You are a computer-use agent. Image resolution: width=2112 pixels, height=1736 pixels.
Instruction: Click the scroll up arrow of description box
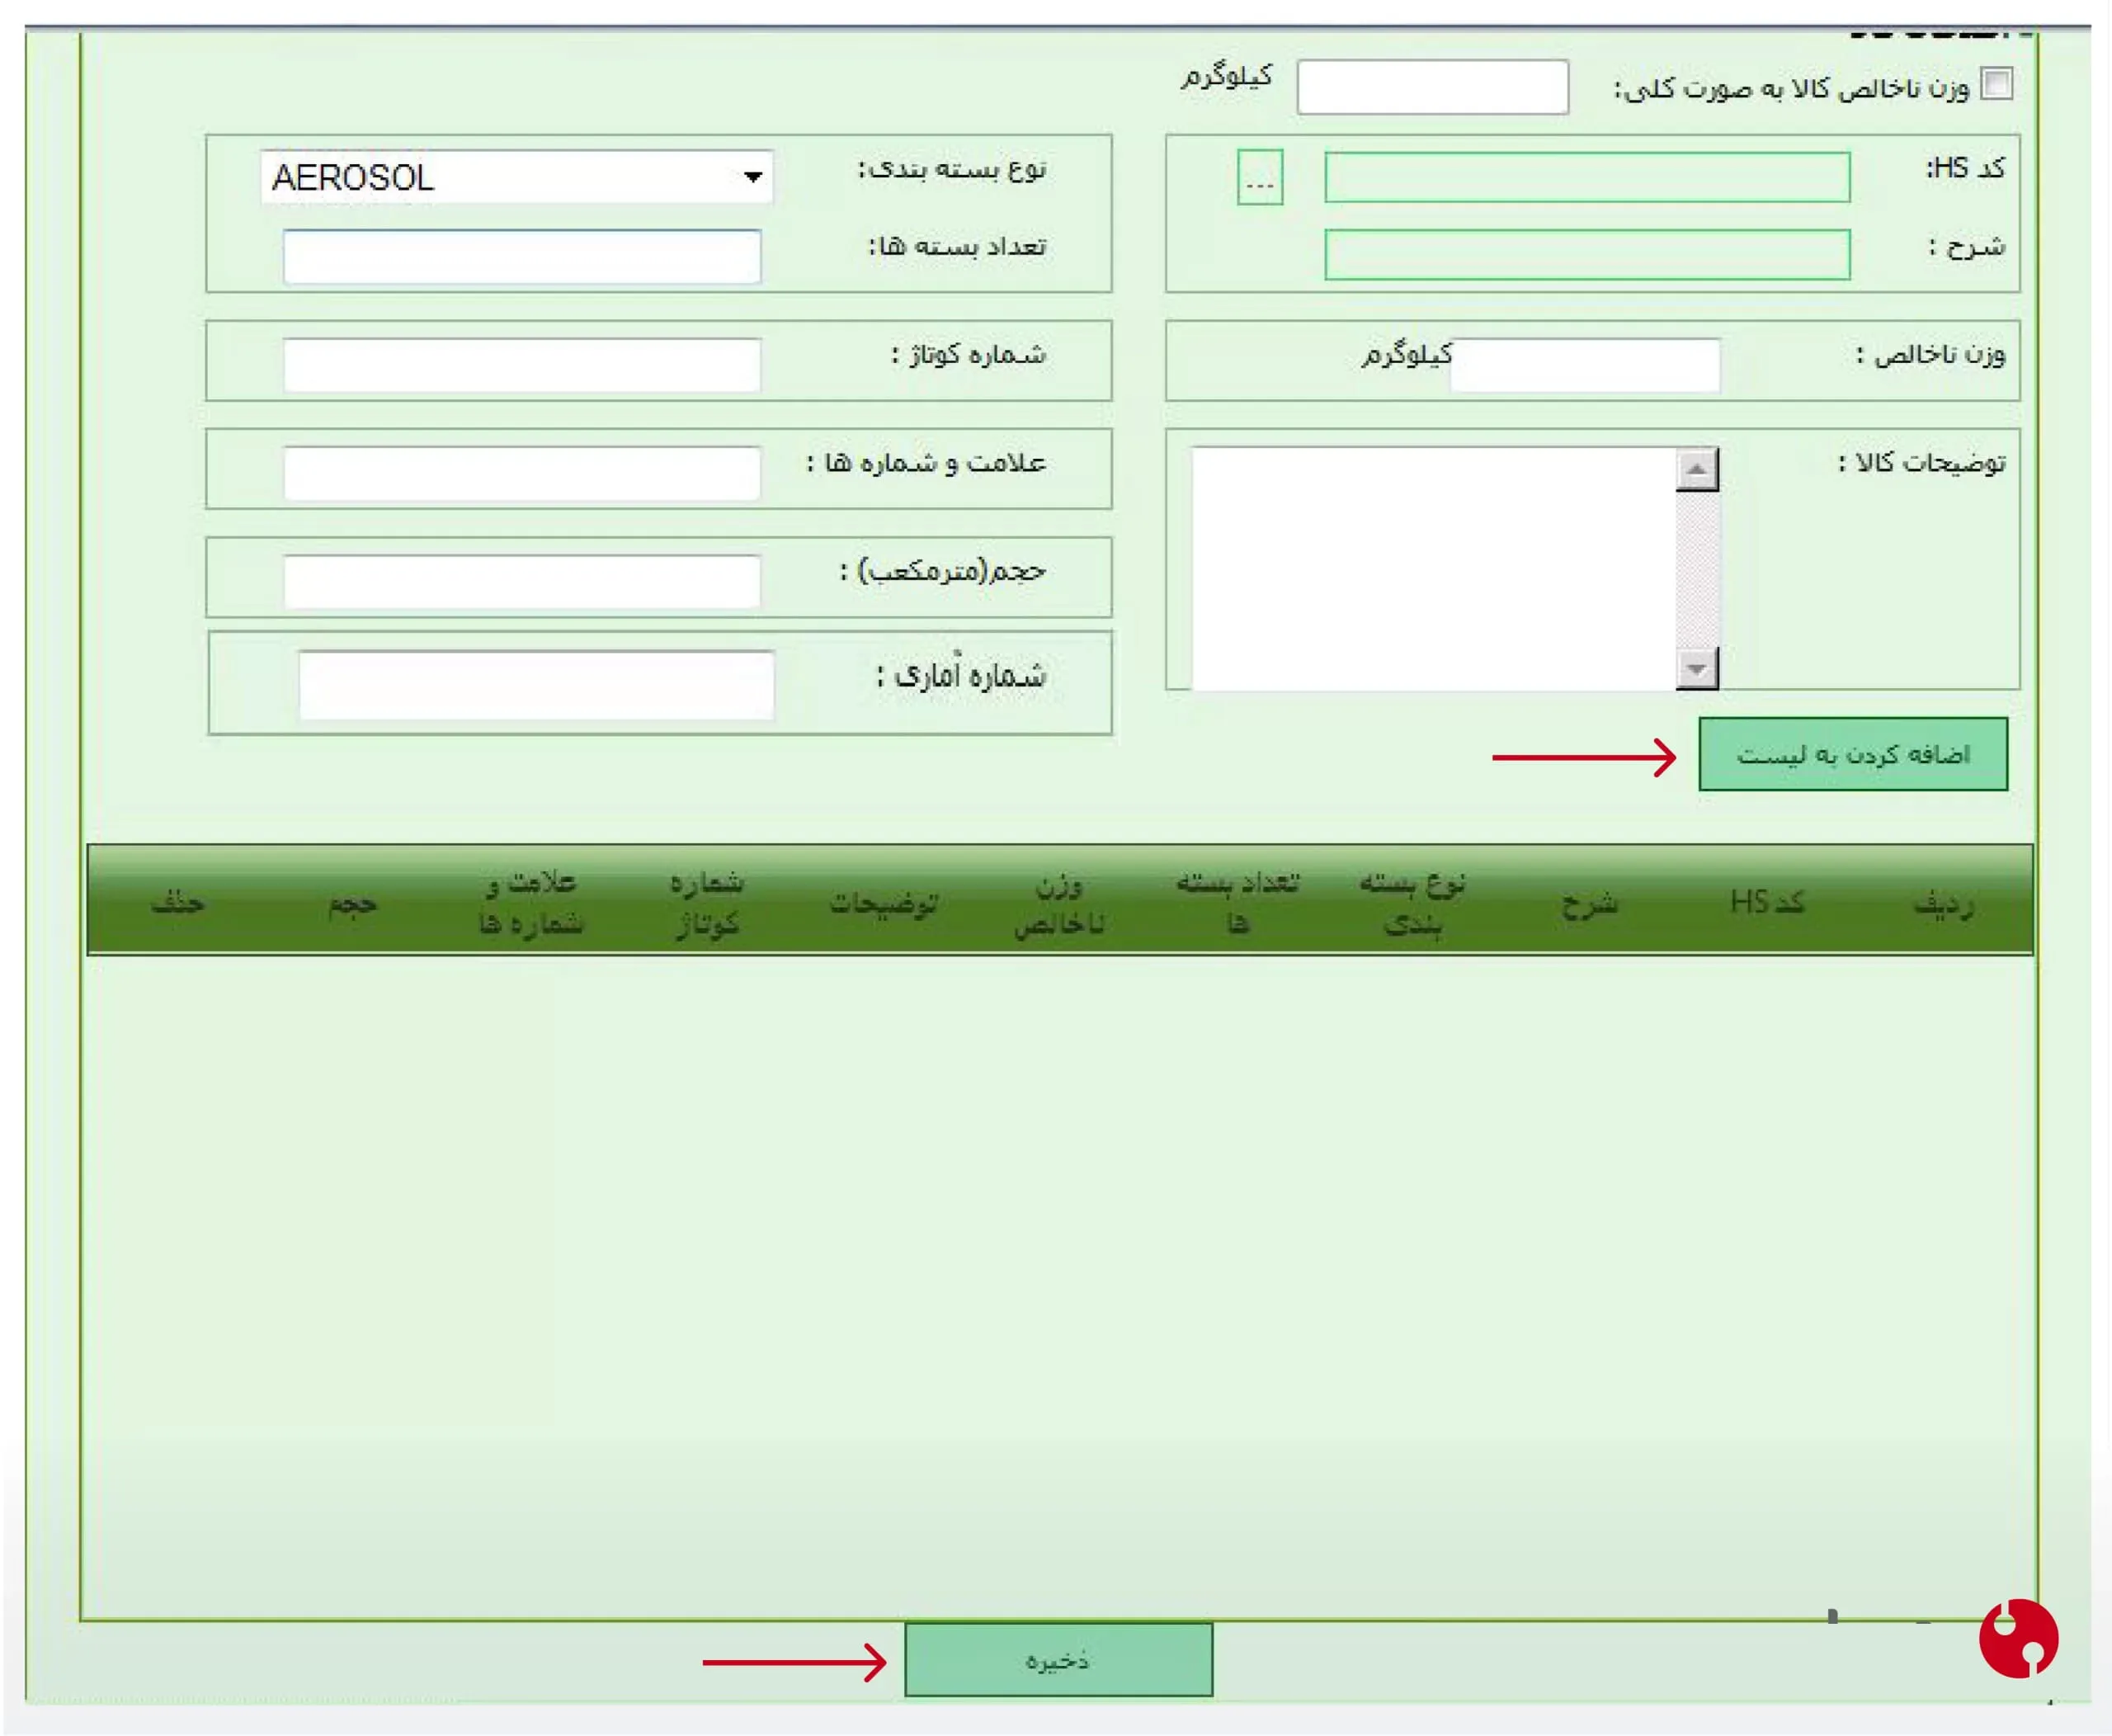(x=1697, y=469)
